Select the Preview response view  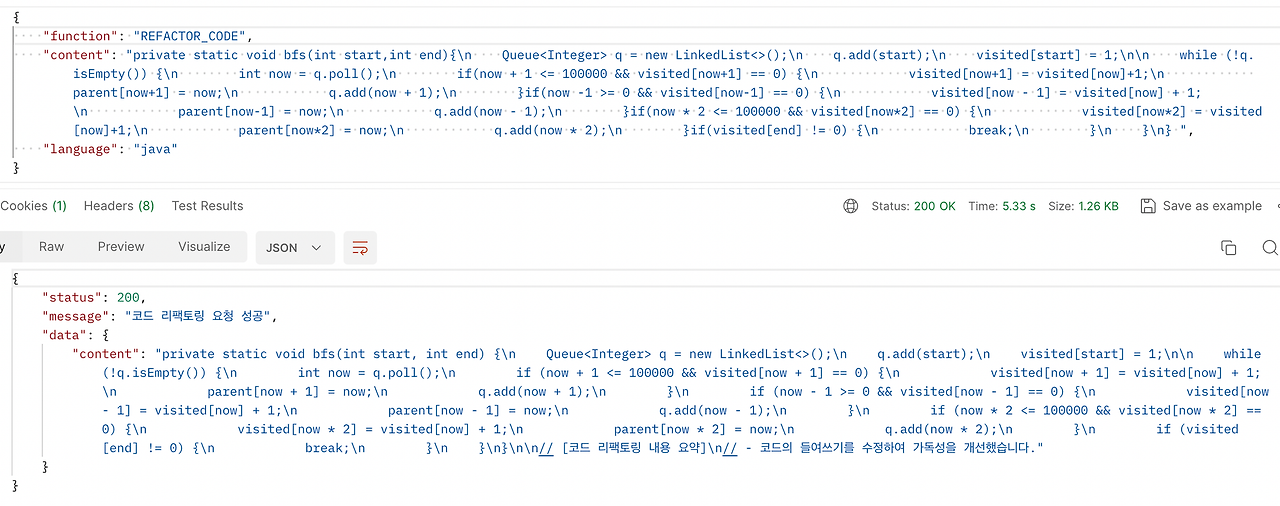(121, 246)
